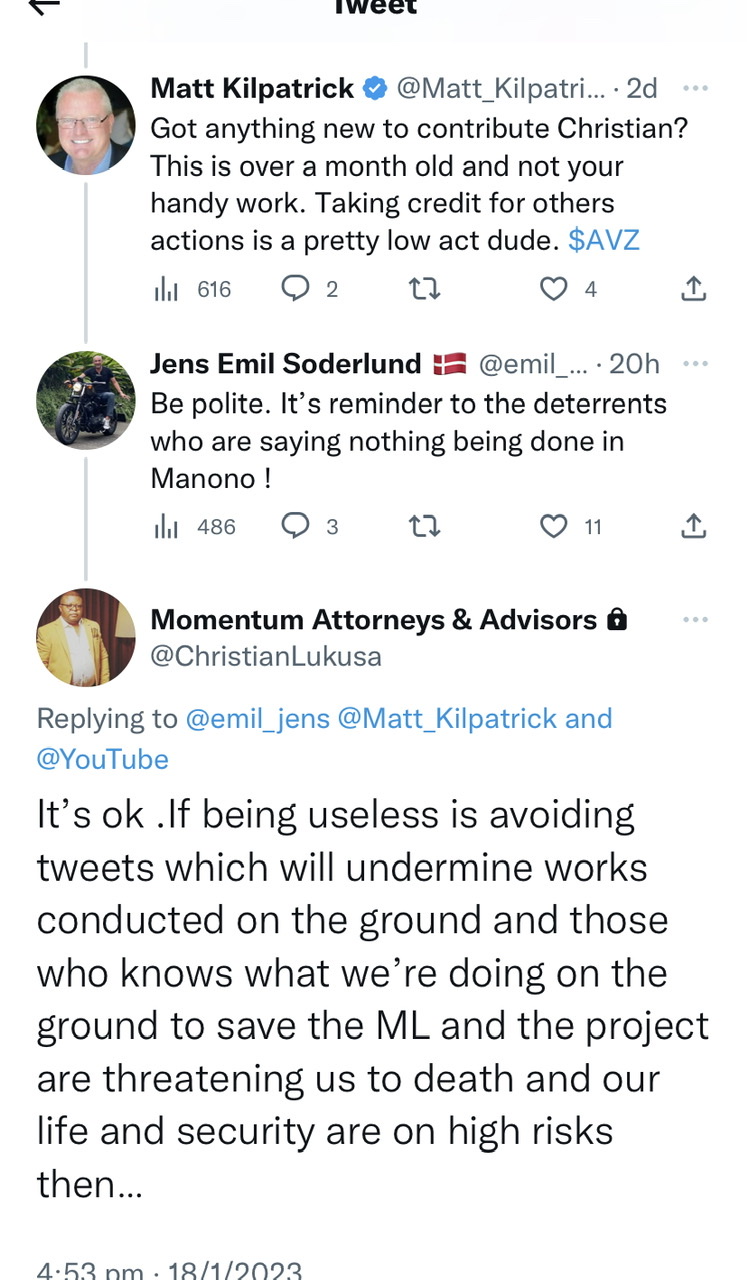
Task: Open more options for Matt Kilpatrick's tweet
Action: 694,88
